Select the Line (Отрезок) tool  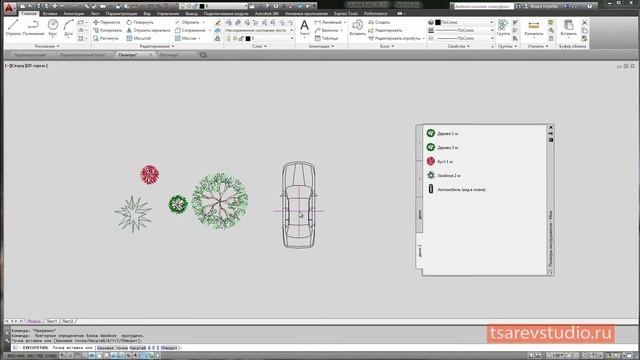pyautogui.click(x=13, y=27)
